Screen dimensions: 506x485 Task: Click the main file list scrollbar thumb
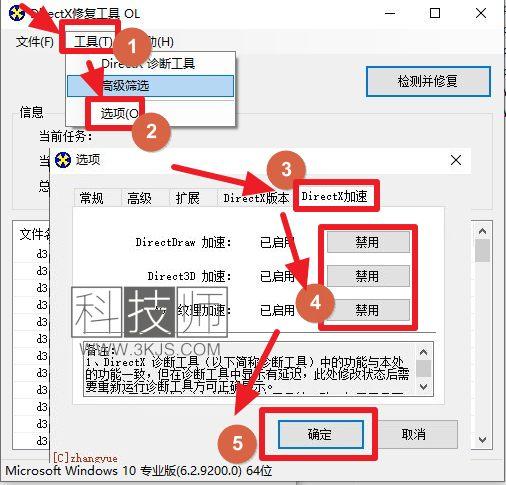pos(482,251)
